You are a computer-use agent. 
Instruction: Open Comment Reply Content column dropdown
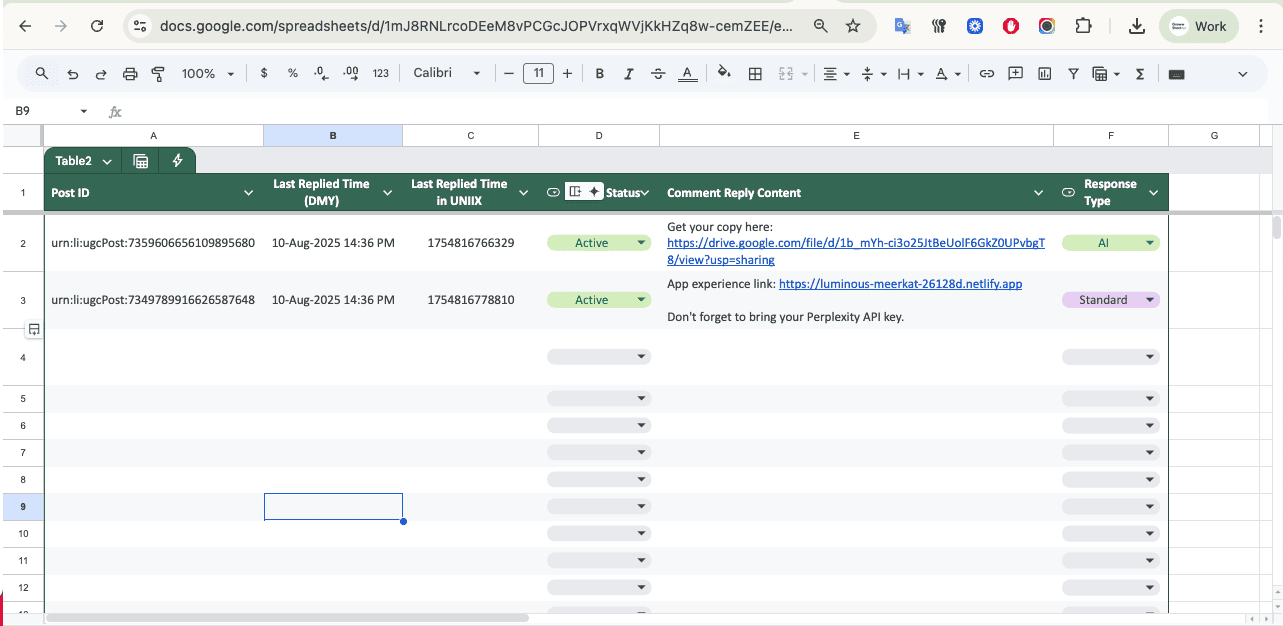click(x=1040, y=193)
